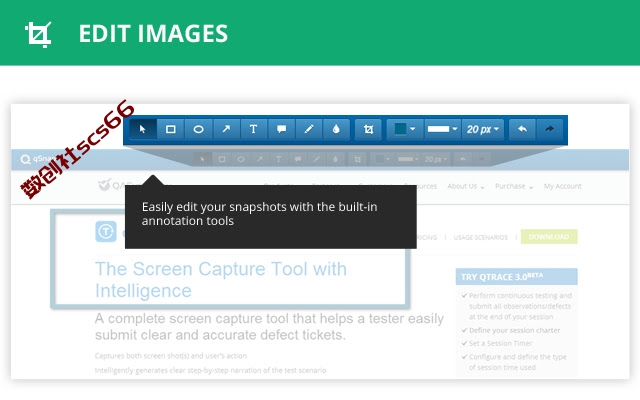
Task: Select the blur droplet tool
Action: tap(336, 129)
